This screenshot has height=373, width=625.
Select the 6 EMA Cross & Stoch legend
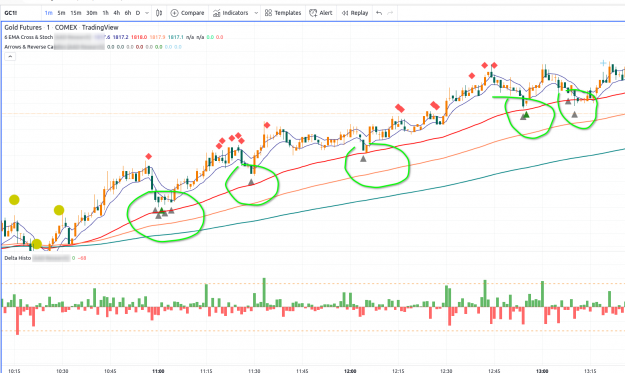tap(29, 37)
